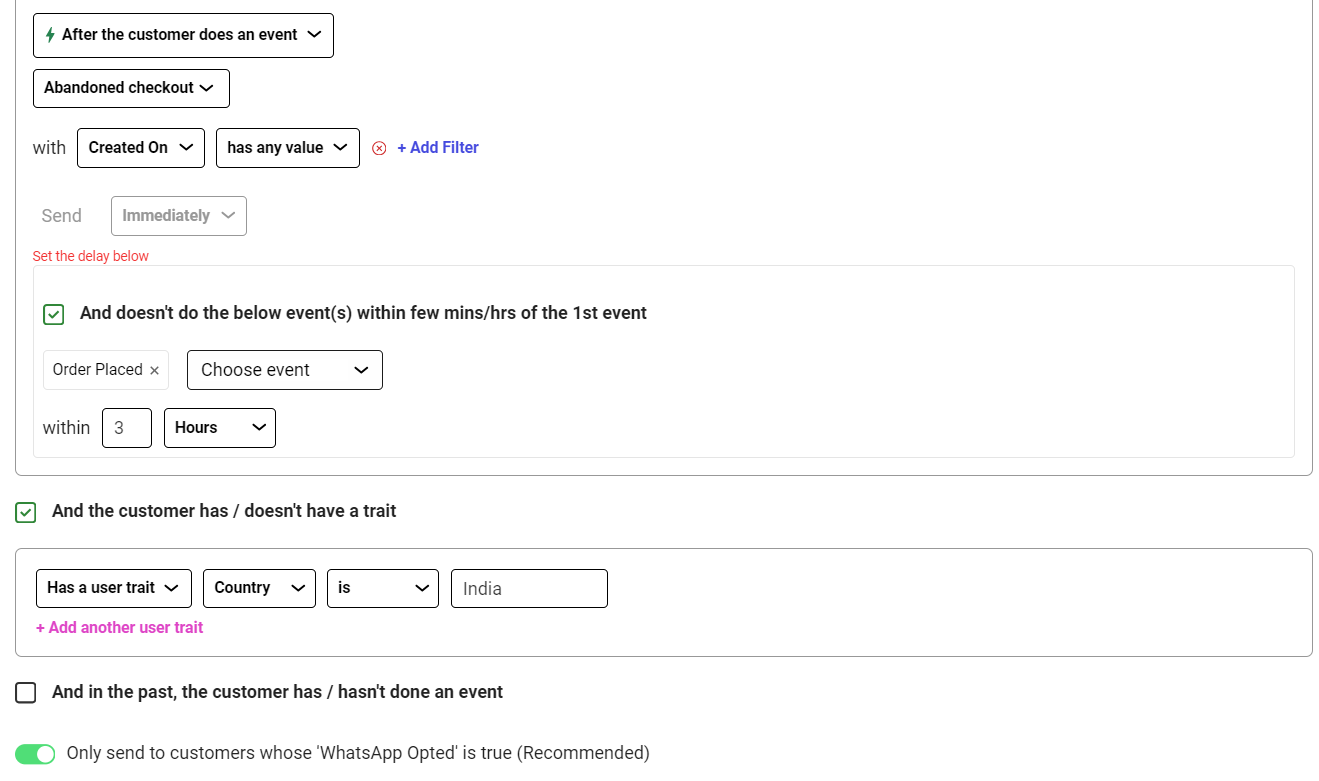Change the 'Abandoned checkout' event selection
The width and height of the screenshot is (1319, 781).
131,88
